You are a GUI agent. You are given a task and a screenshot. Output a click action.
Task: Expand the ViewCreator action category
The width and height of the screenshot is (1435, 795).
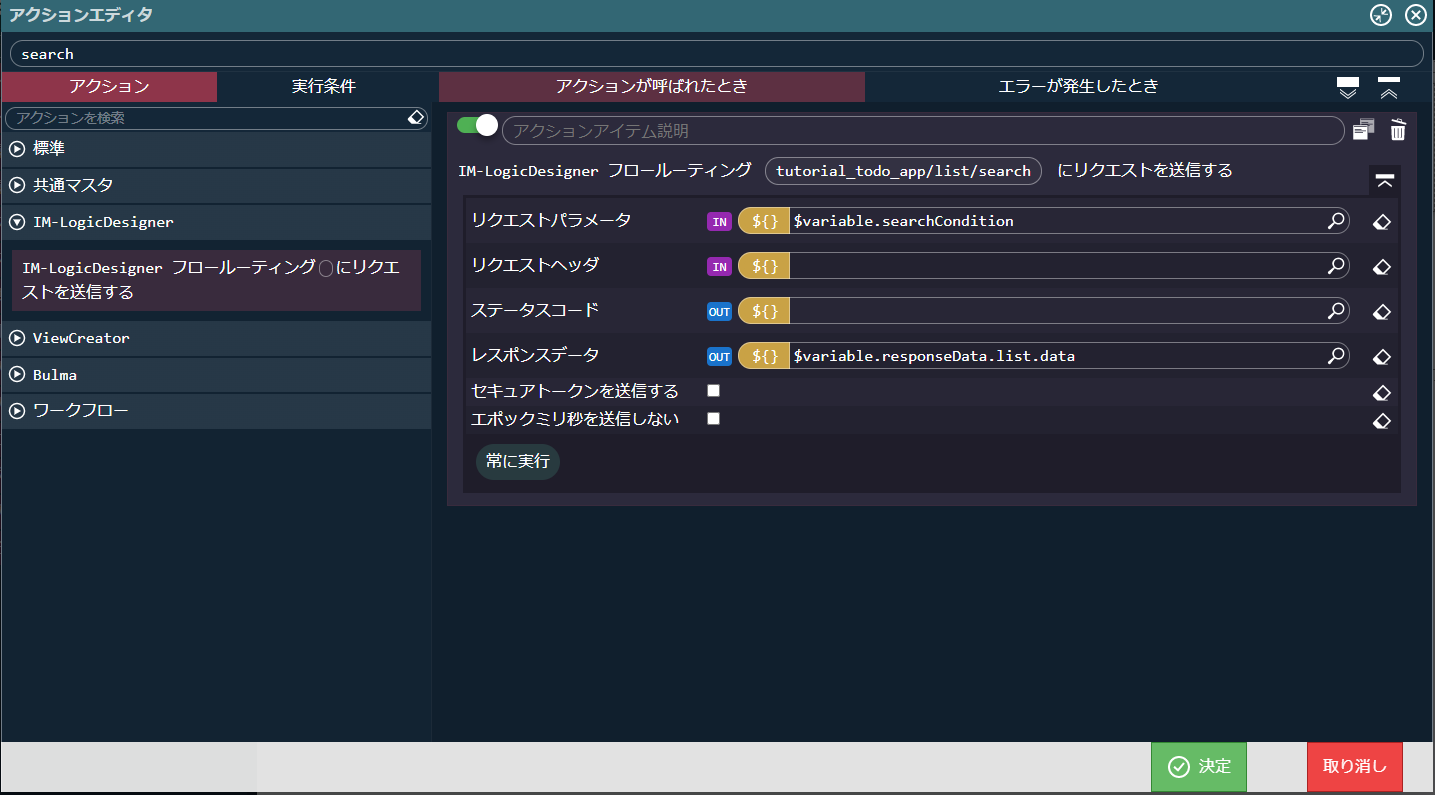pyautogui.click(x=216, y=338)
